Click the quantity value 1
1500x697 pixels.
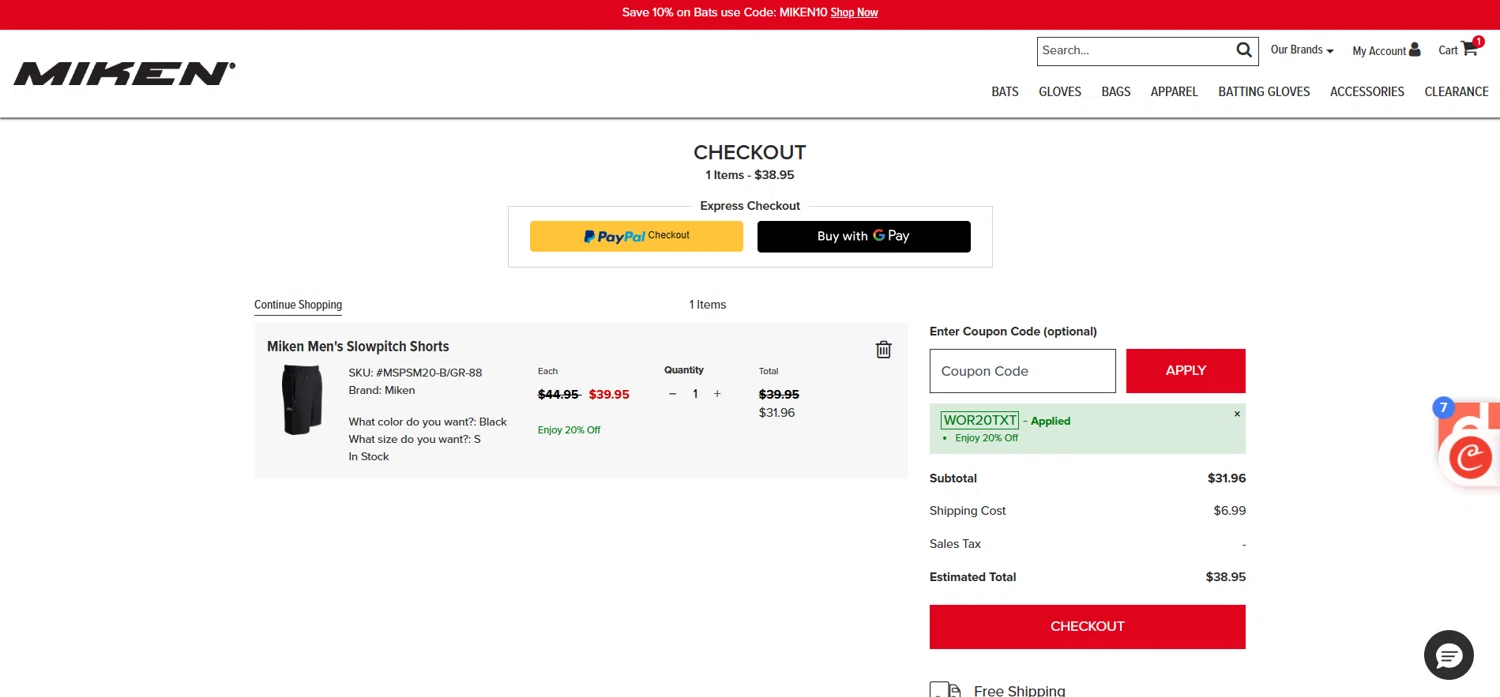tap(695, 394)
